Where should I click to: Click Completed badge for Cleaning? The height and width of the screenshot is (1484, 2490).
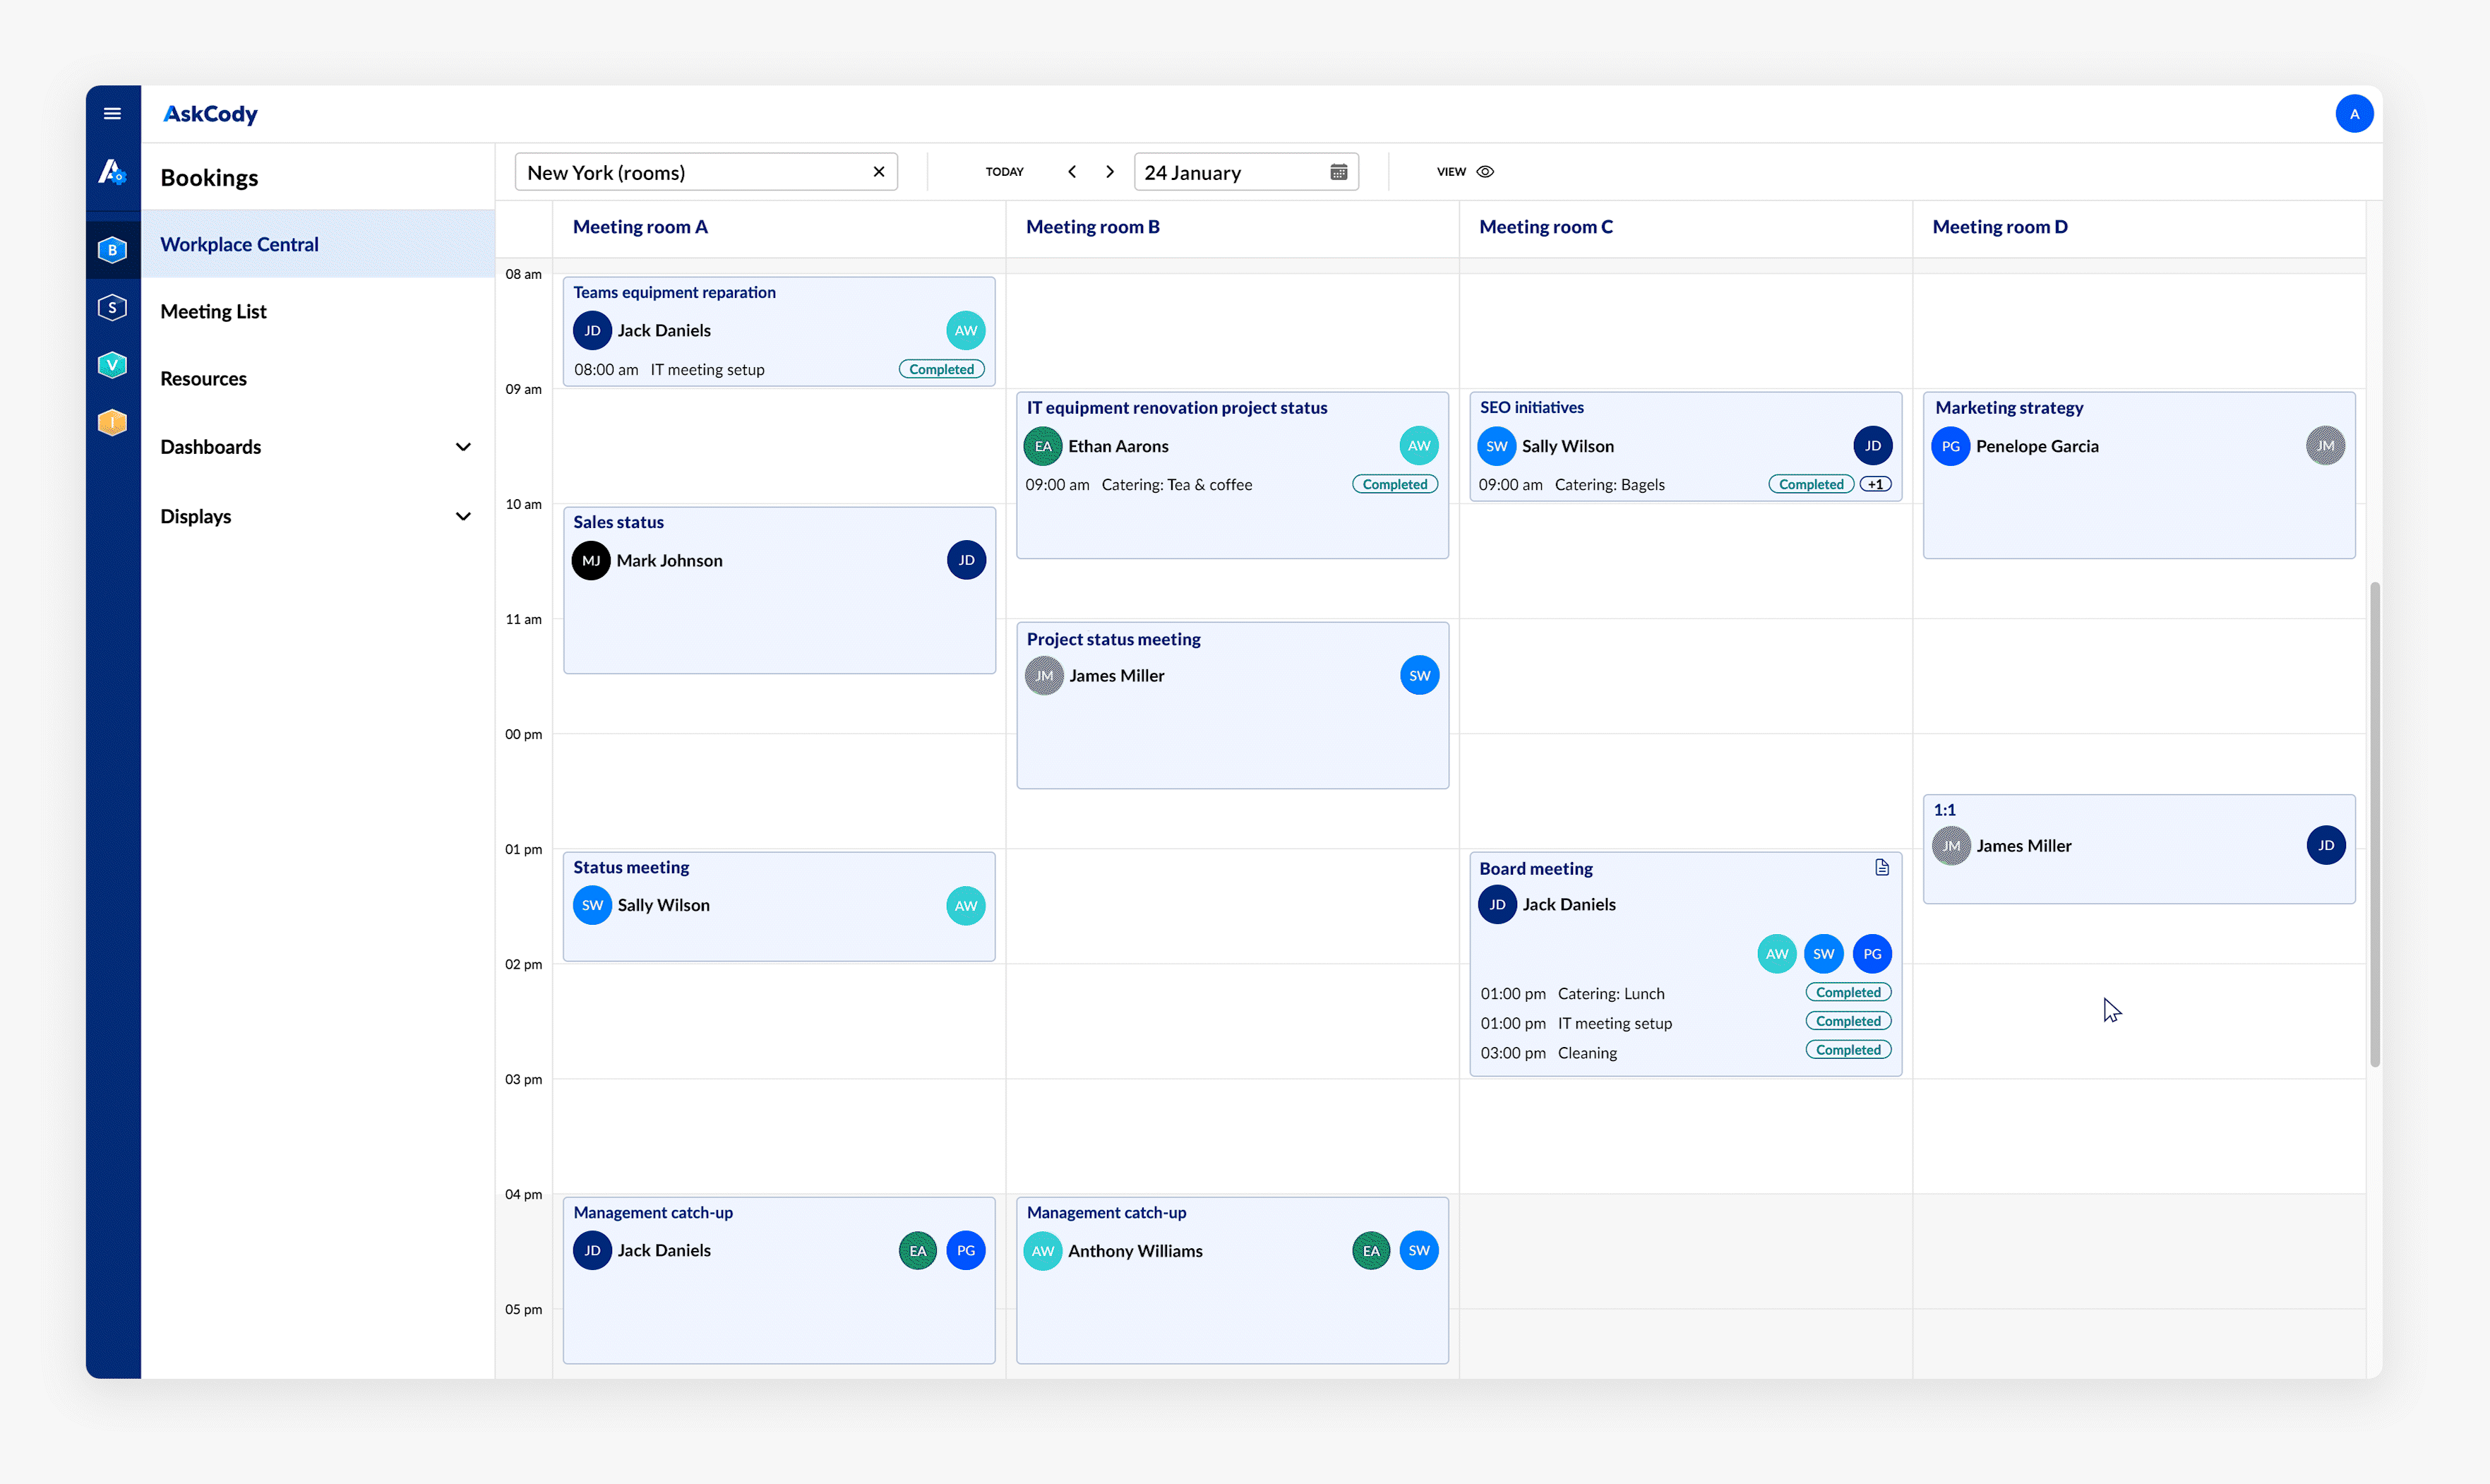1848,1050
